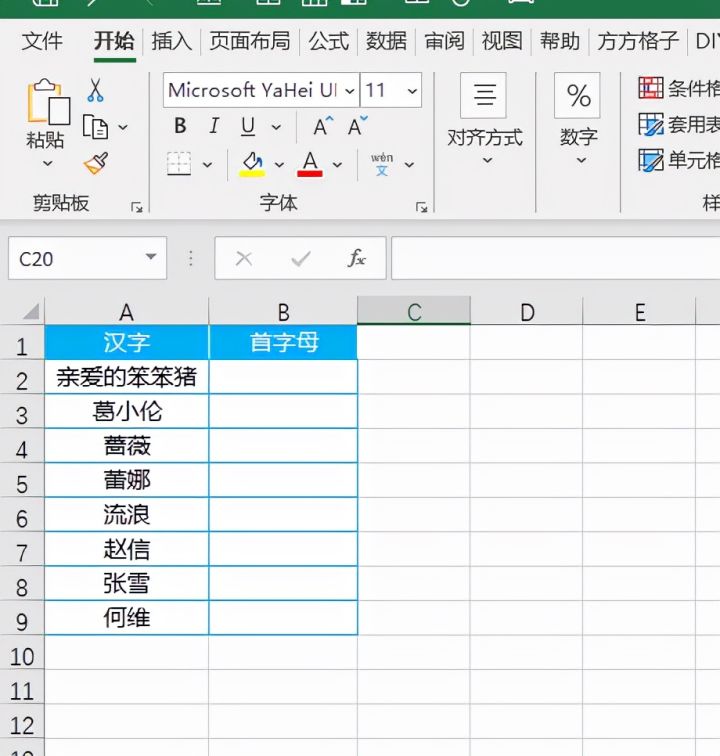Switch to the 插入 tab
This screenshot has height=756, width=720.
[172, 40]
